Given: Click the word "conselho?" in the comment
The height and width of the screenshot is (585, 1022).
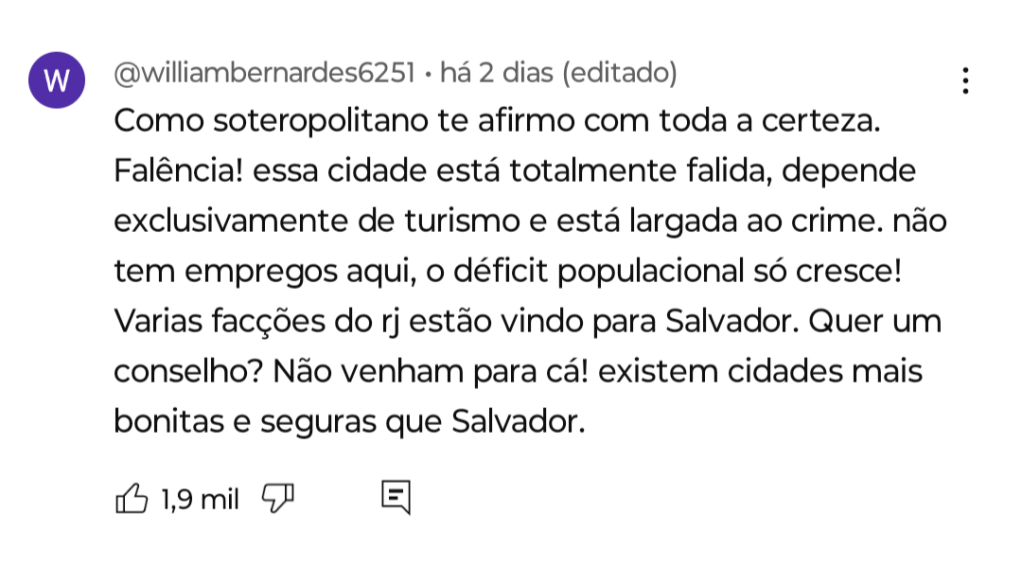Looking at the screenshot, I should click(x=188, y=372).
